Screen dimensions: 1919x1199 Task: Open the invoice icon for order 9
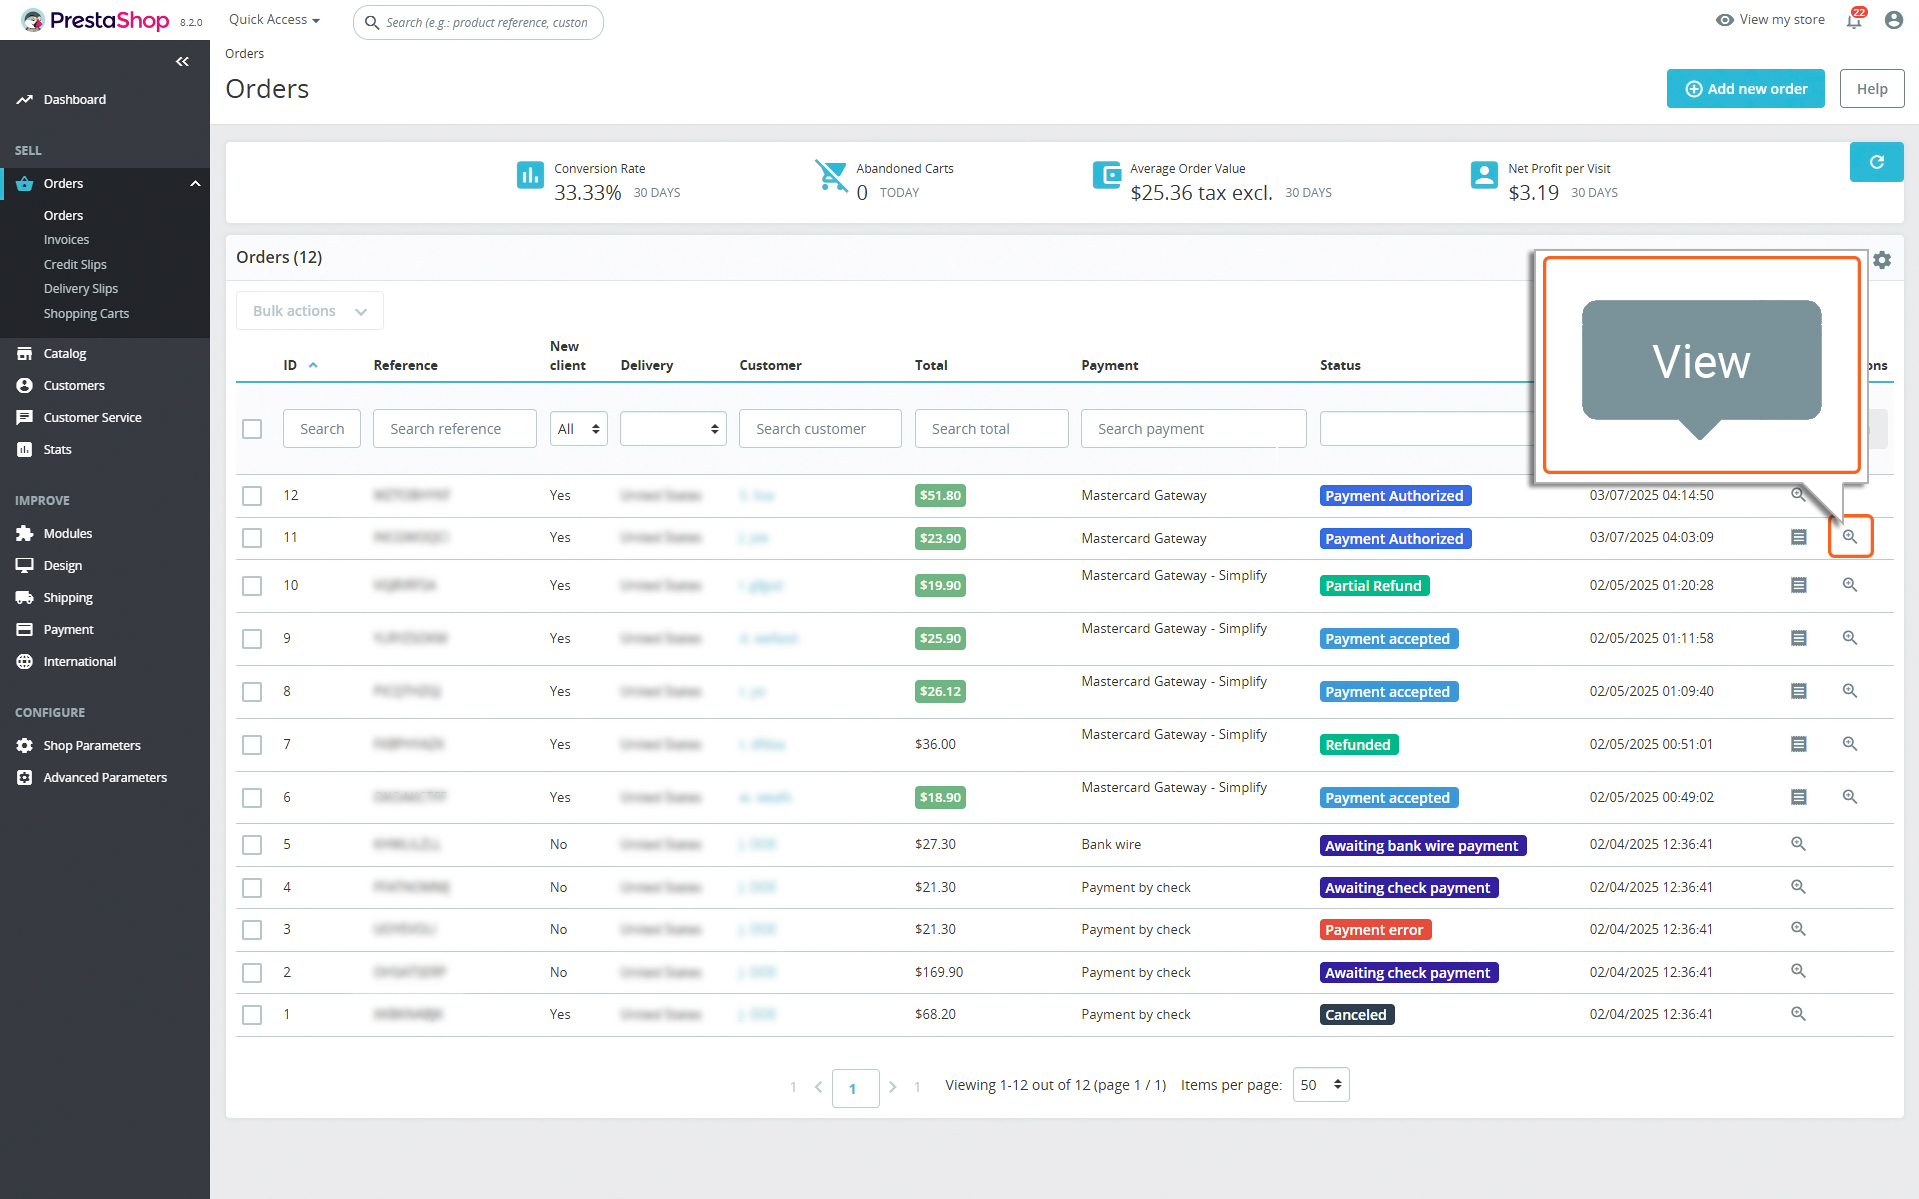(1798, 638)
